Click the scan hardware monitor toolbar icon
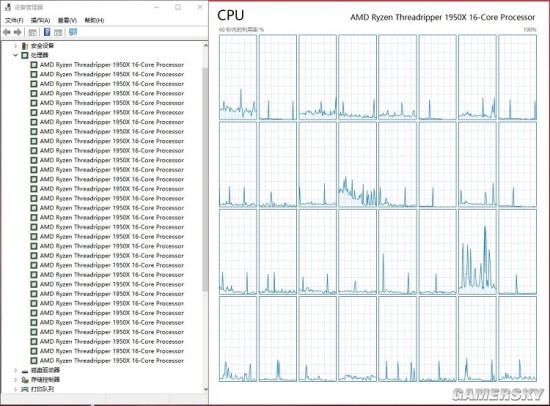The image size is (550, 406). coord(73,32)
